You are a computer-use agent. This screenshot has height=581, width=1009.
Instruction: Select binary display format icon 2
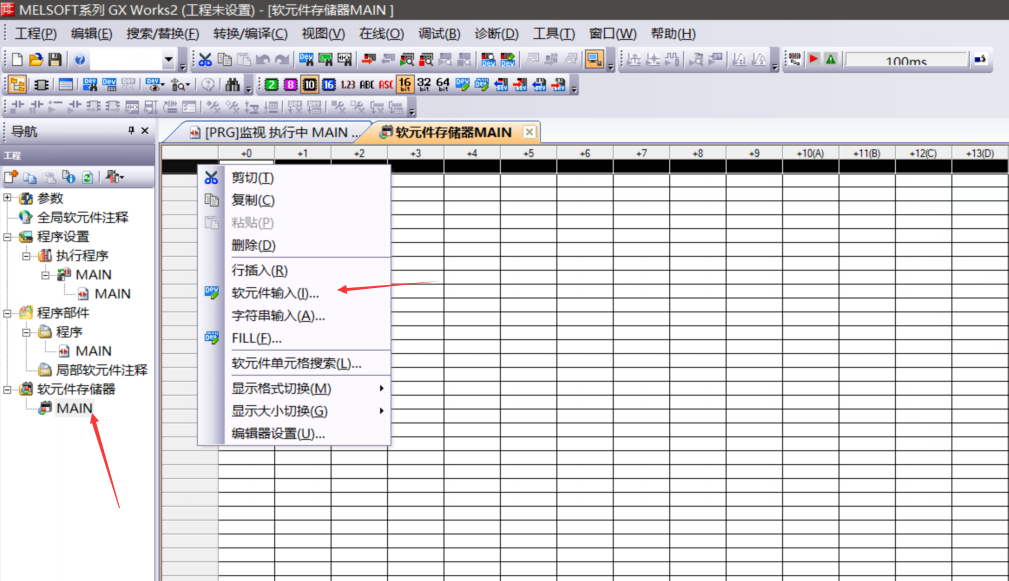[x=272, y=84]
